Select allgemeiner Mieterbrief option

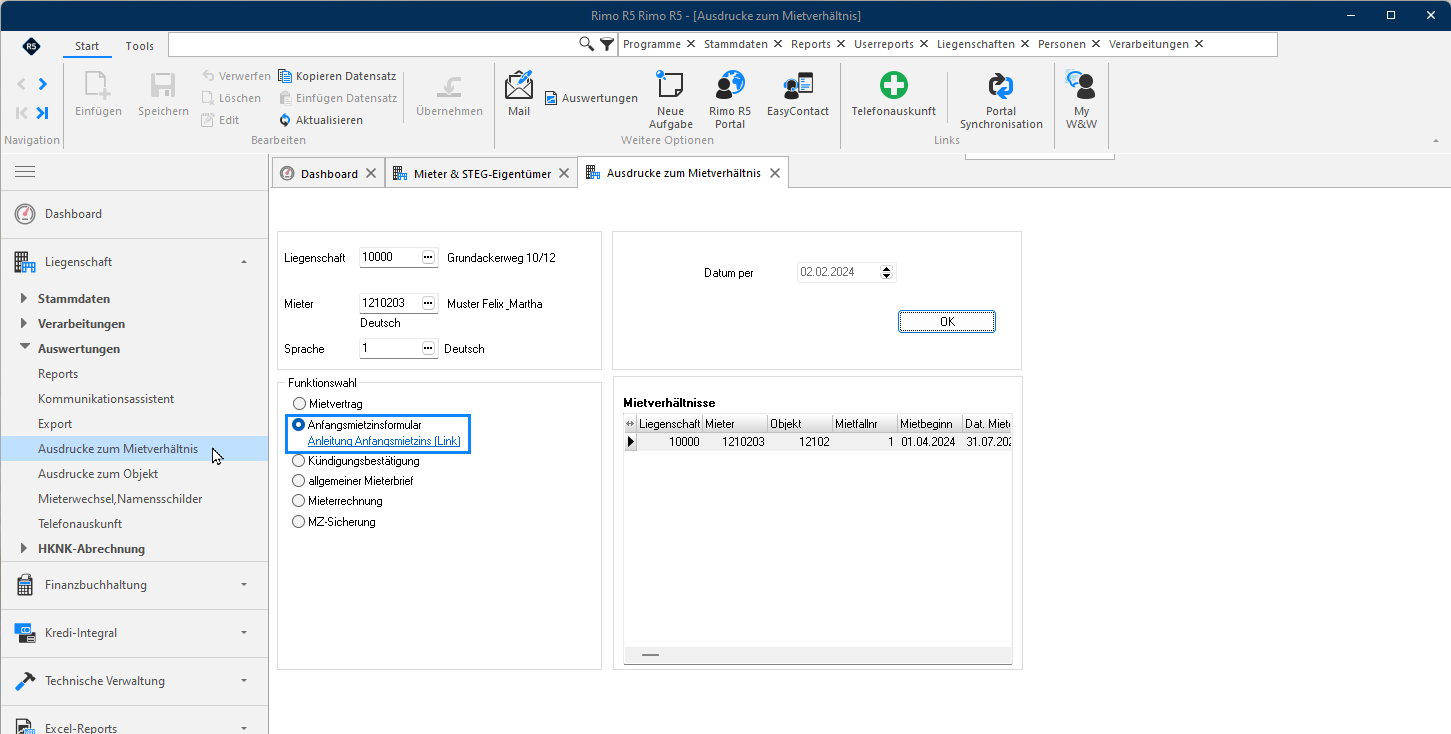[298, 481]
